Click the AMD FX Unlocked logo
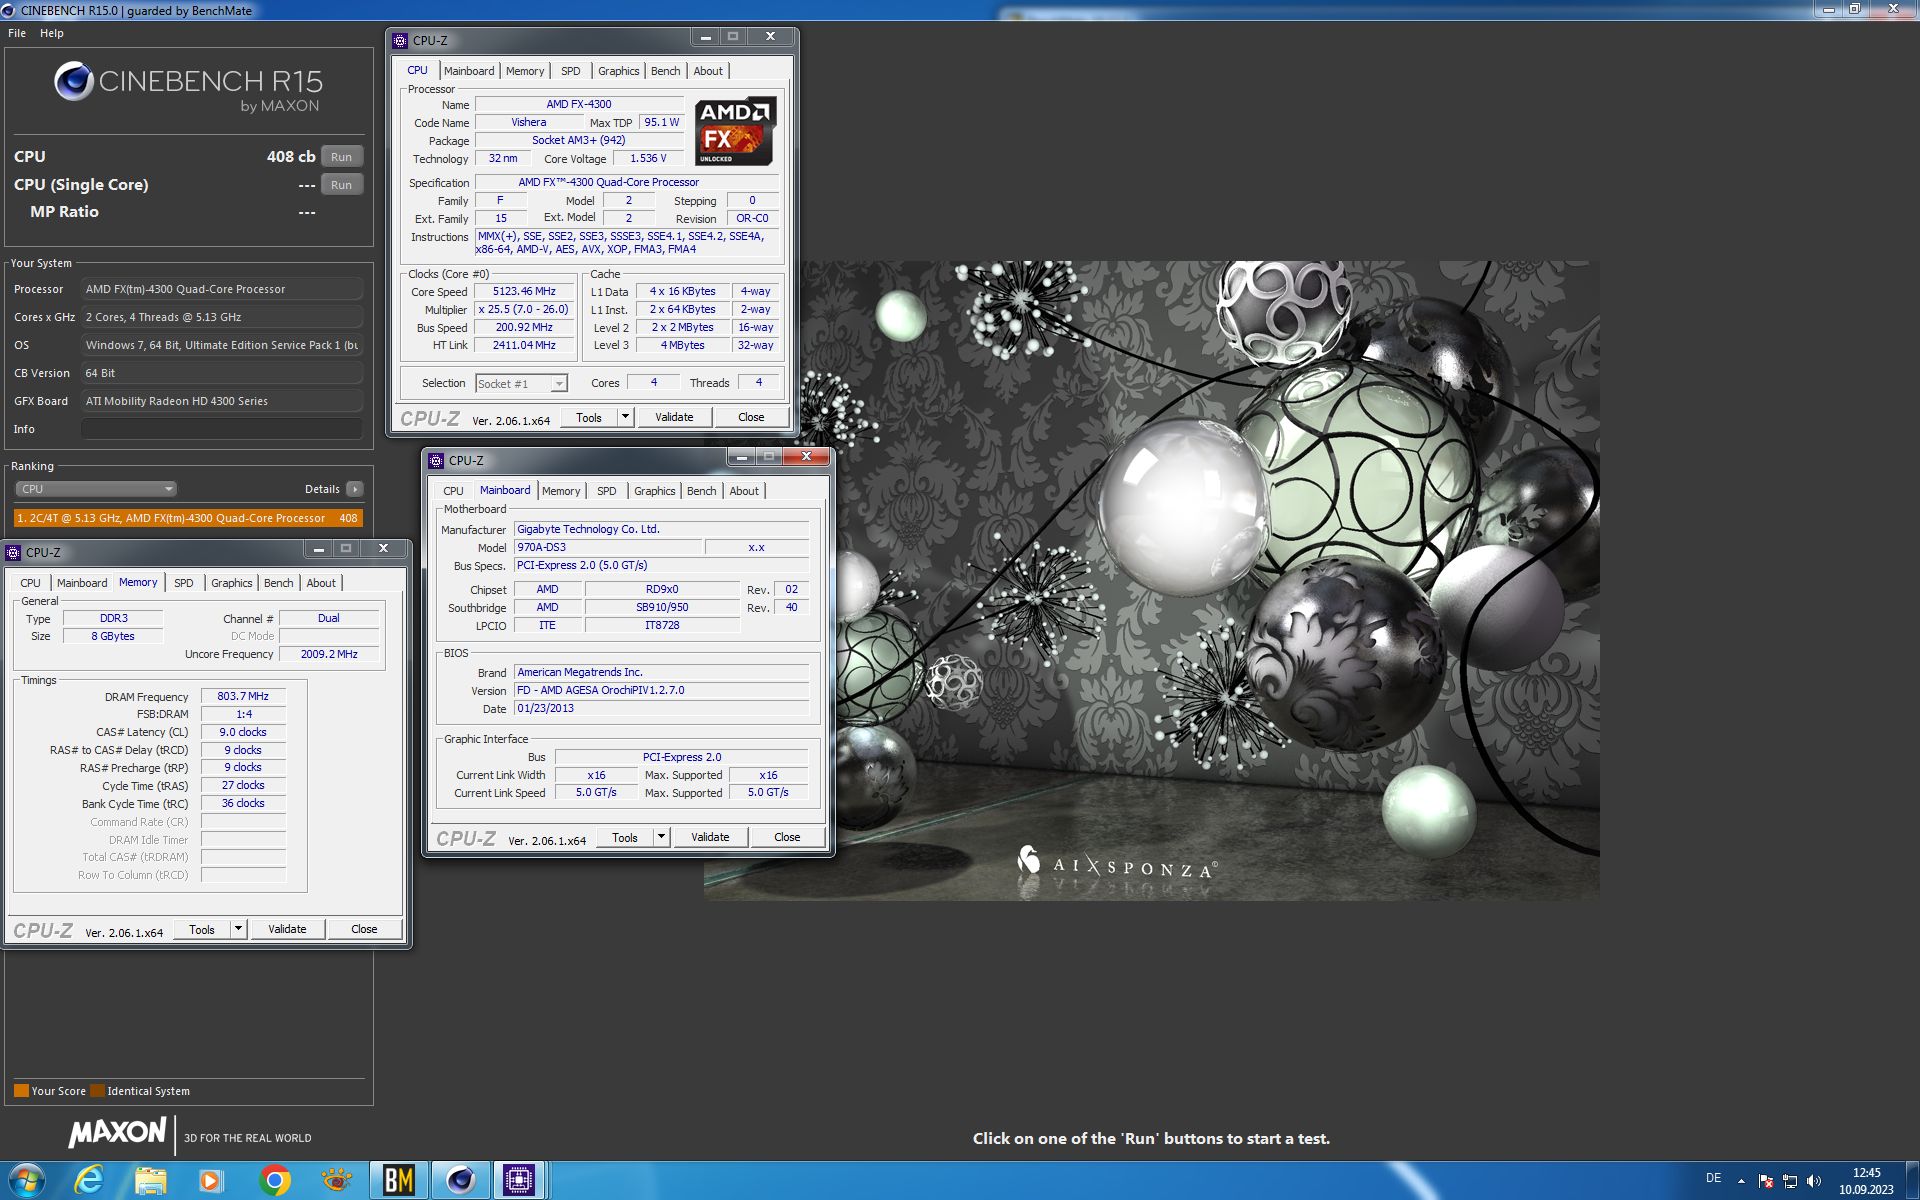1920x1200 pixels. (x=736, y=131)
